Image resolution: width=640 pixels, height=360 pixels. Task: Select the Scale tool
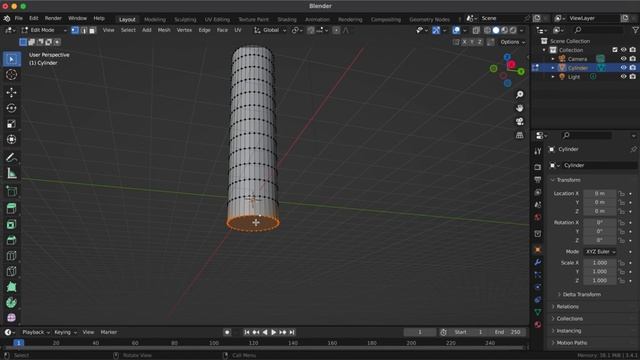pyautogui.click(x=11, y=124)
